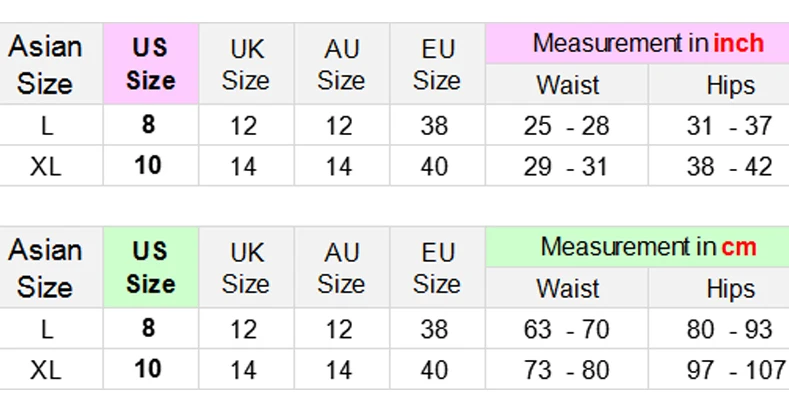Click the AU Size header in the inch table
Screen dimensions: 789x406
pos(342,63)
